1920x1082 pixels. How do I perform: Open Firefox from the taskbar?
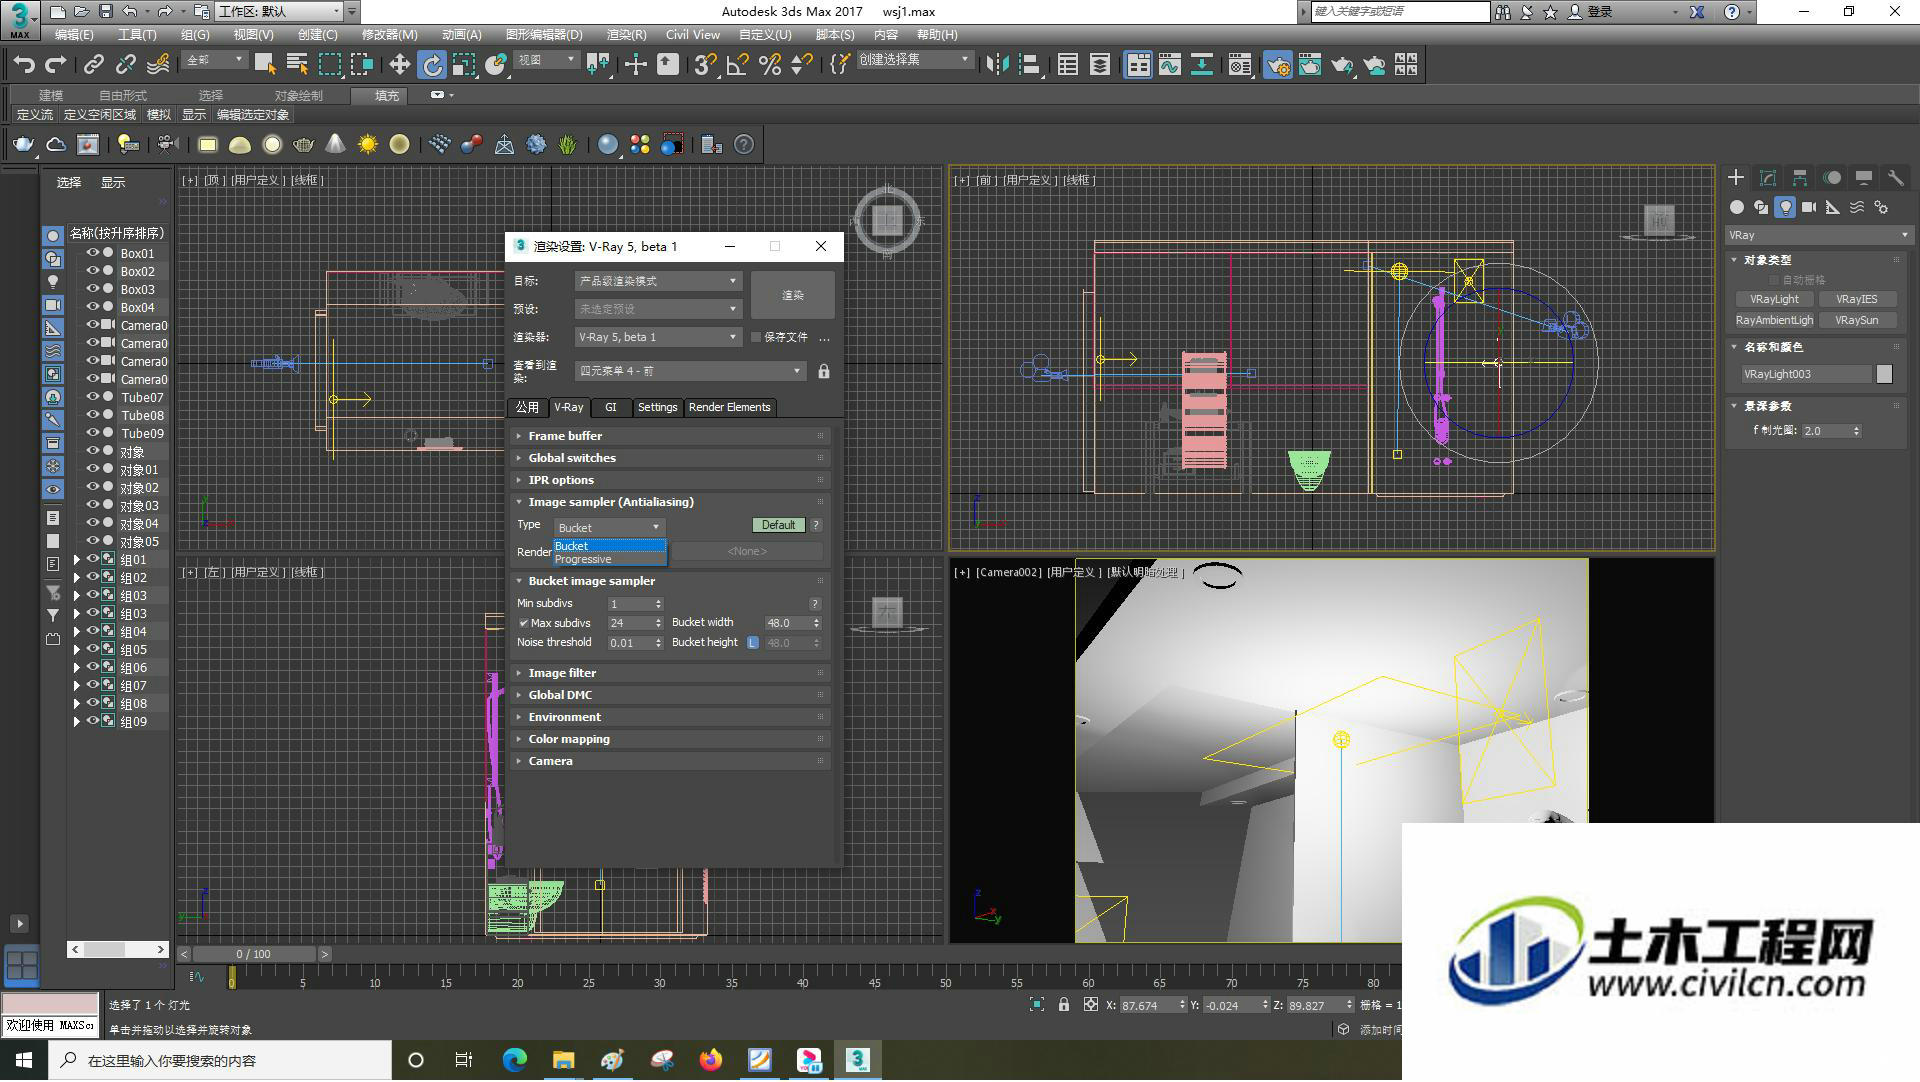click(711, 1060)
